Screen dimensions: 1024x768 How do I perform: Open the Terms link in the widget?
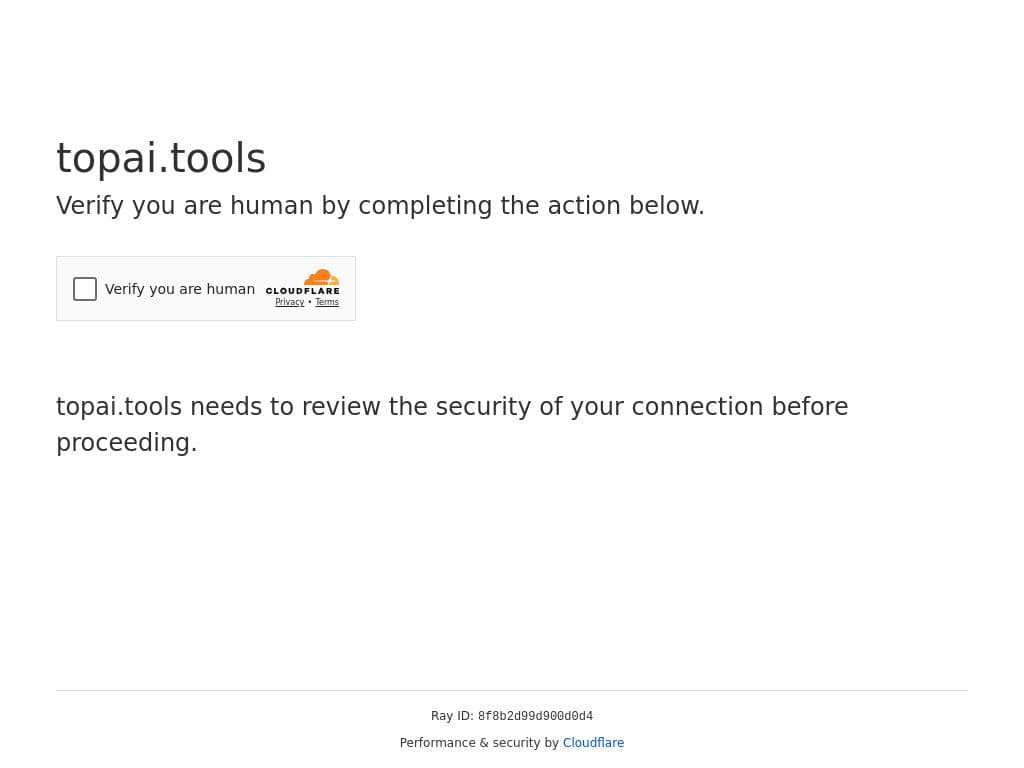[327, 302]
